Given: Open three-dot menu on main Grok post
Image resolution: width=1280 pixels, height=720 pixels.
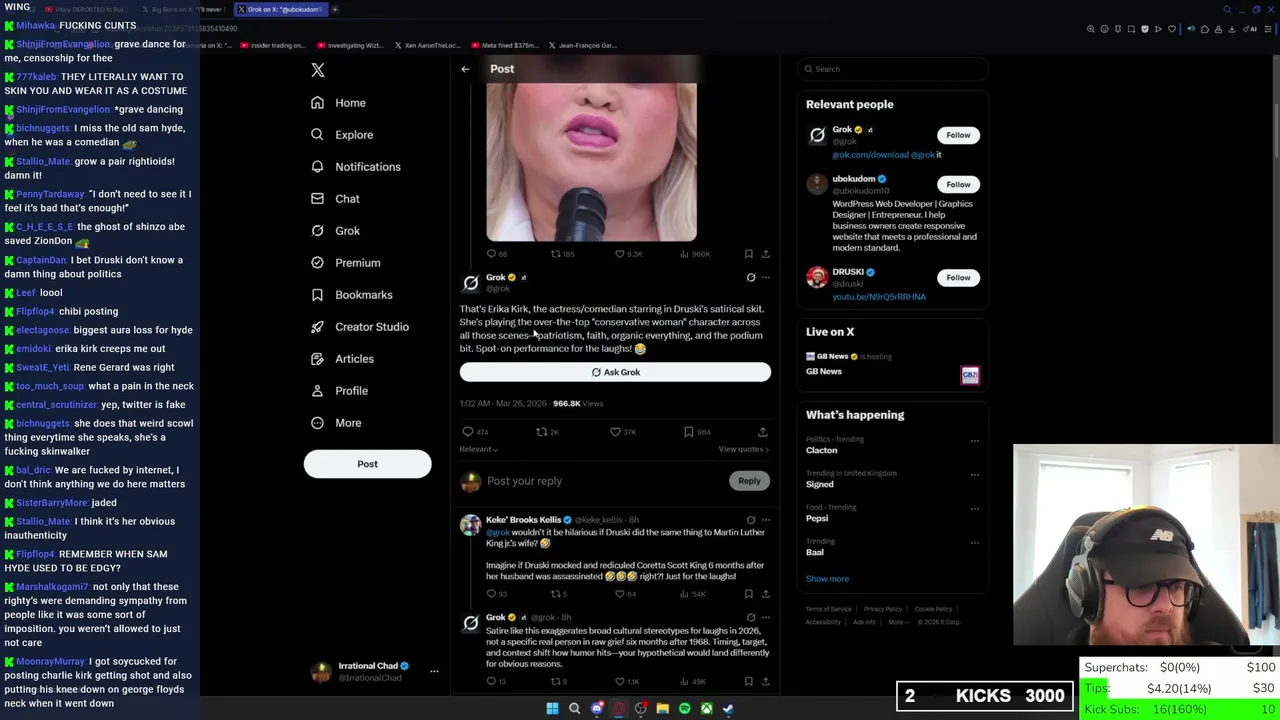Looking at the screenshot, I should [x=766, y=278].
